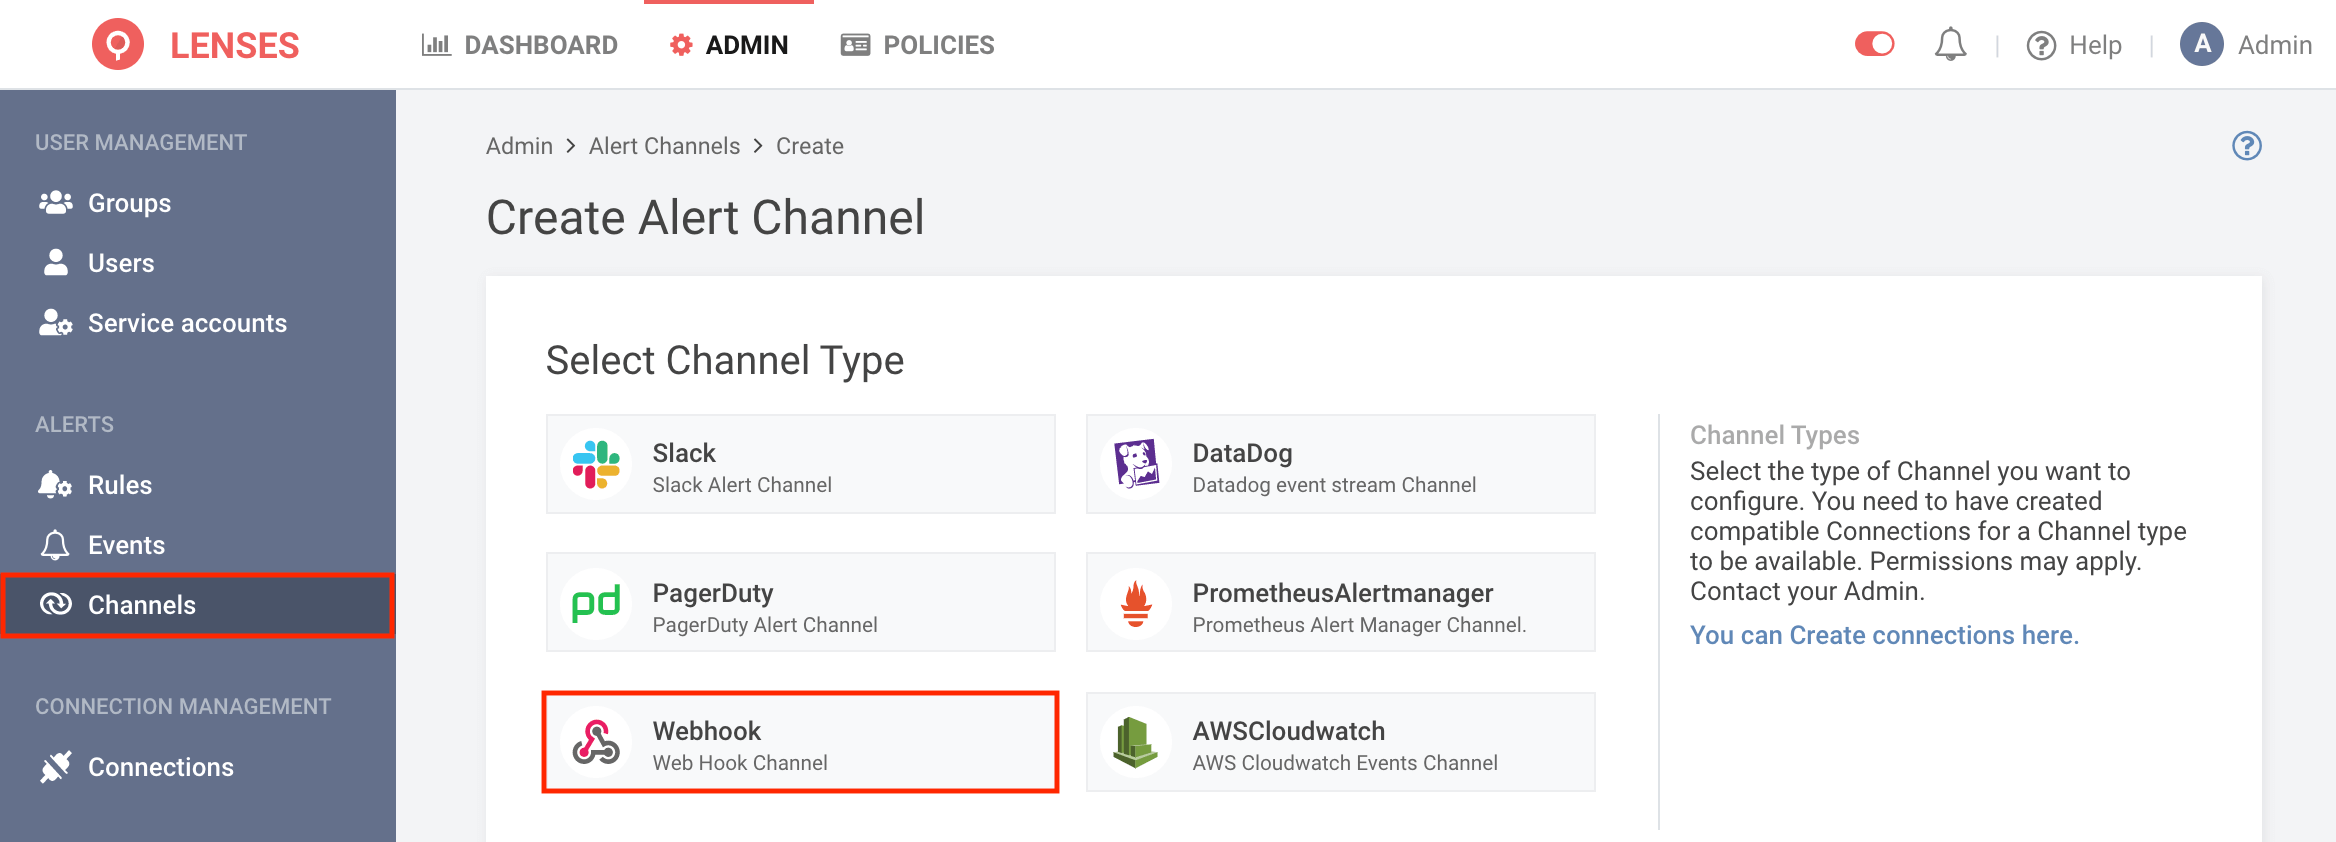The width and height of the screenshot is (2336, 842).
Task: Open alert Rules in the sidebar
Action: pyautogui.click(x=198, y=485)
